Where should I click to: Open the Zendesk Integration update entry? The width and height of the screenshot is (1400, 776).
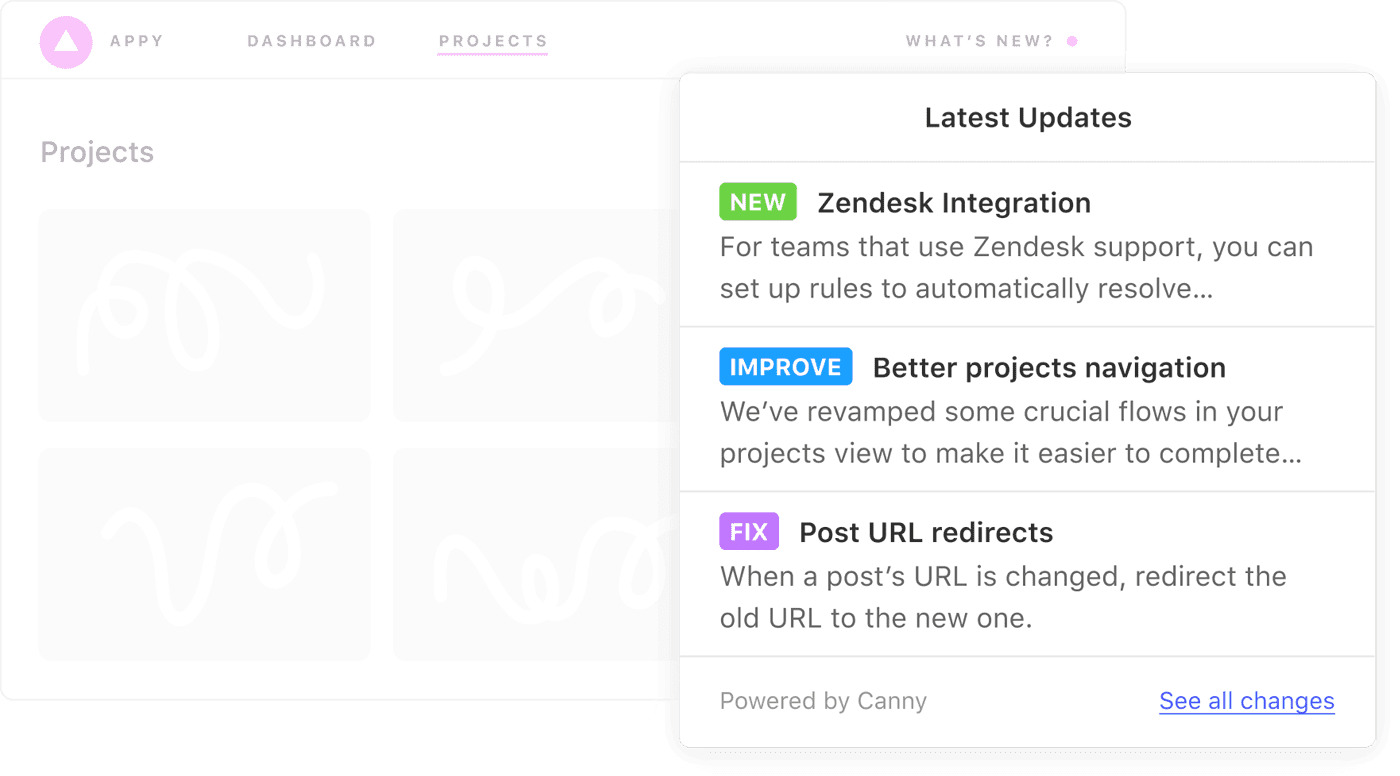[1028, 245]
